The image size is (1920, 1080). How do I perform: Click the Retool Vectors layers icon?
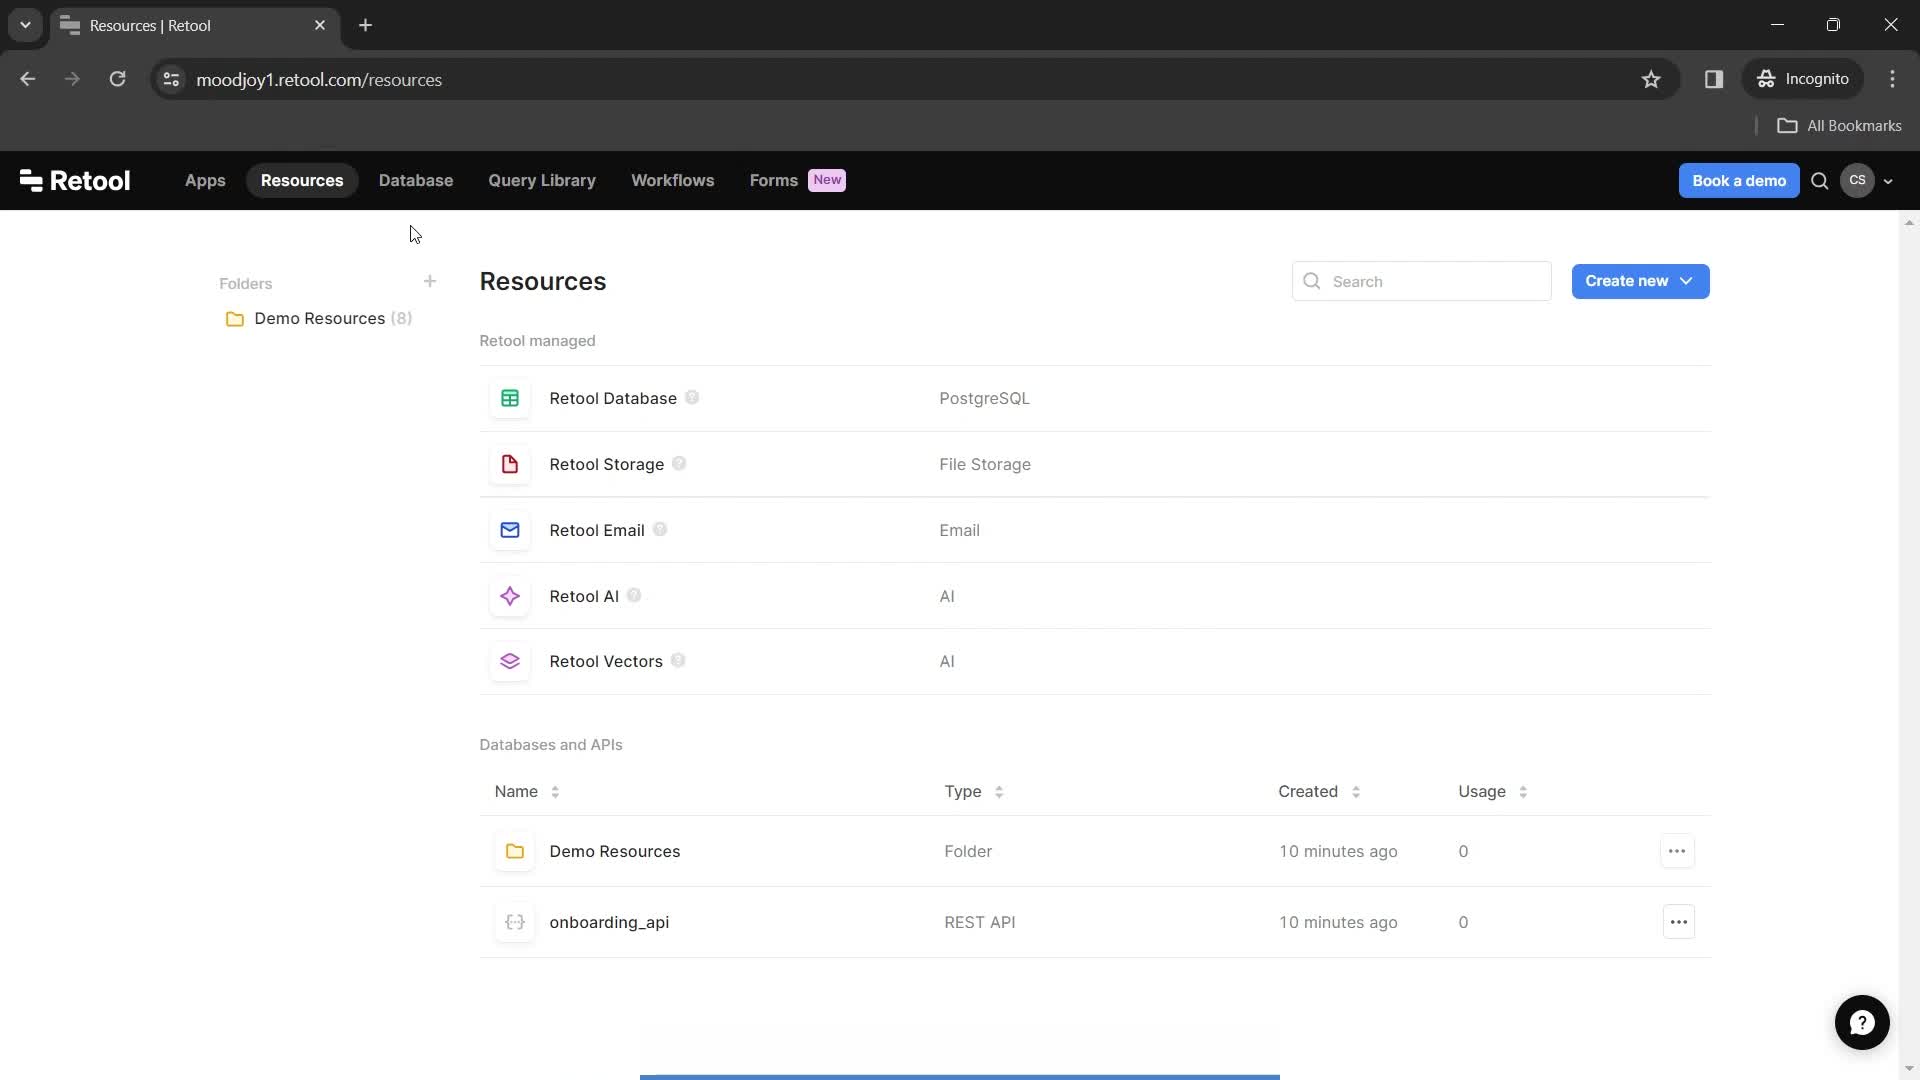coord(509,661)
